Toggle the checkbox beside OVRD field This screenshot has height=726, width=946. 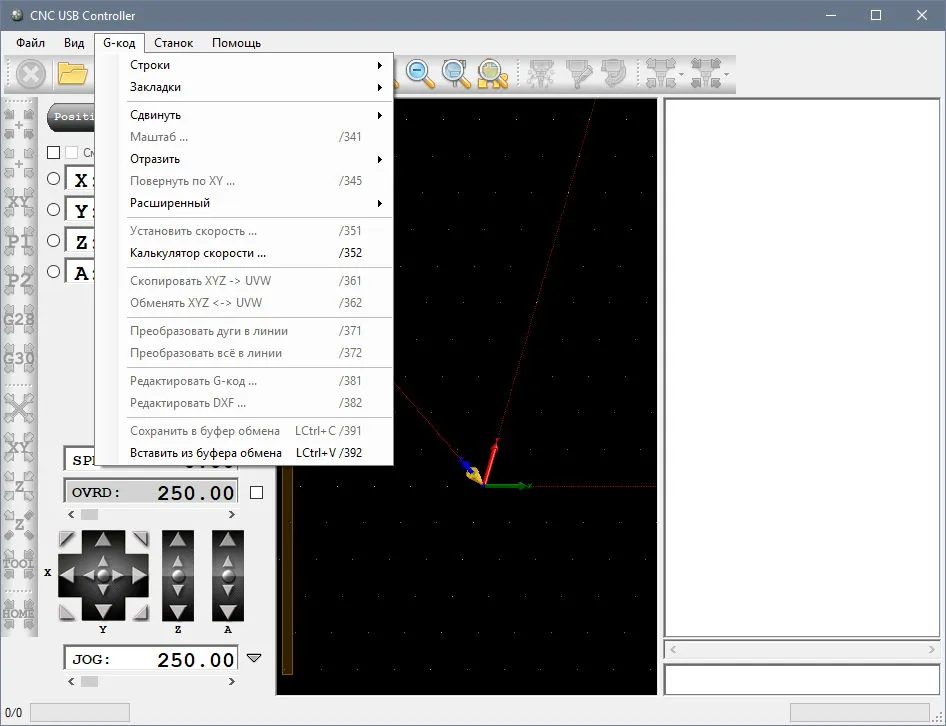coord(256,493)
